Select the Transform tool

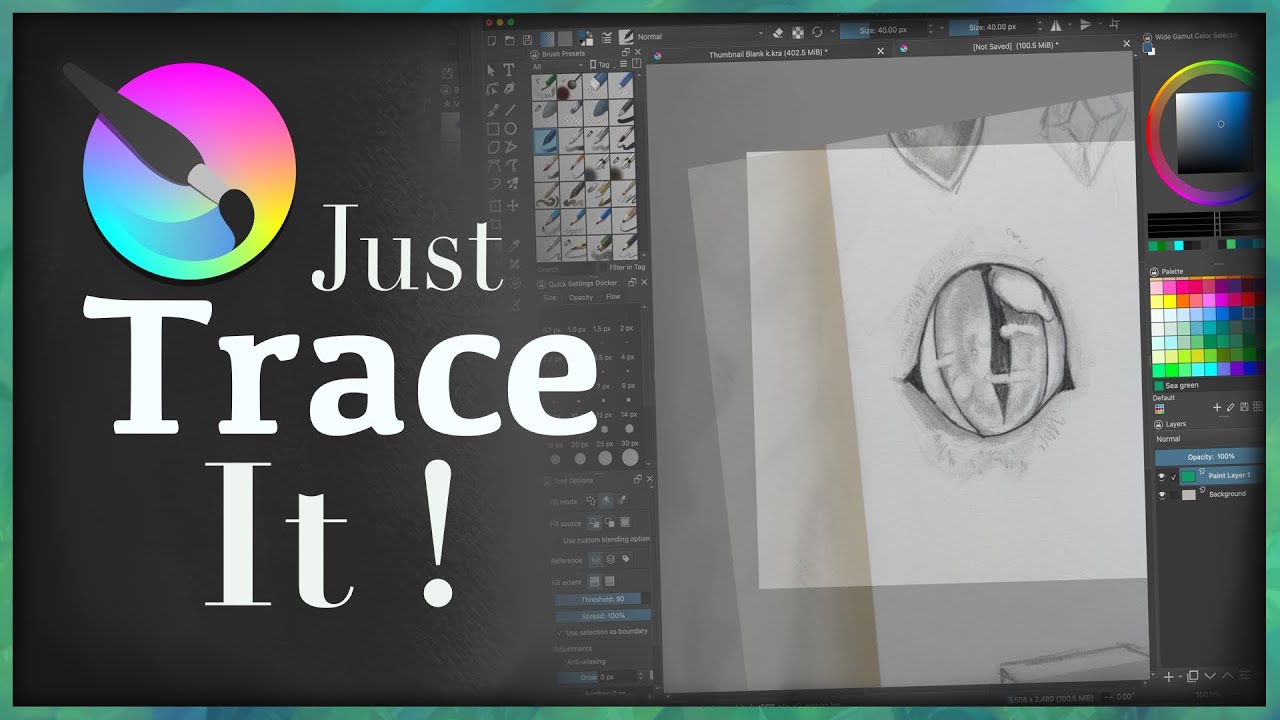(495, 206)
